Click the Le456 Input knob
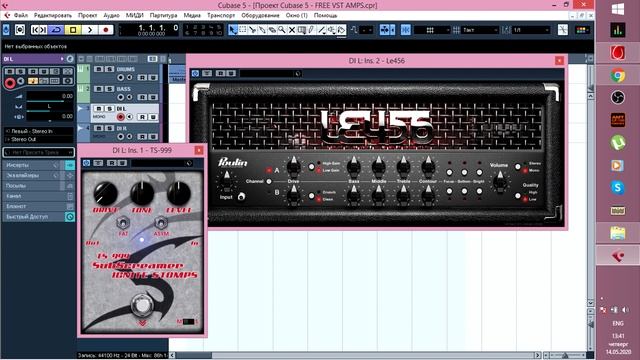Image resolution: width=640 pixels, height=360 pixels. click(227, 181)
